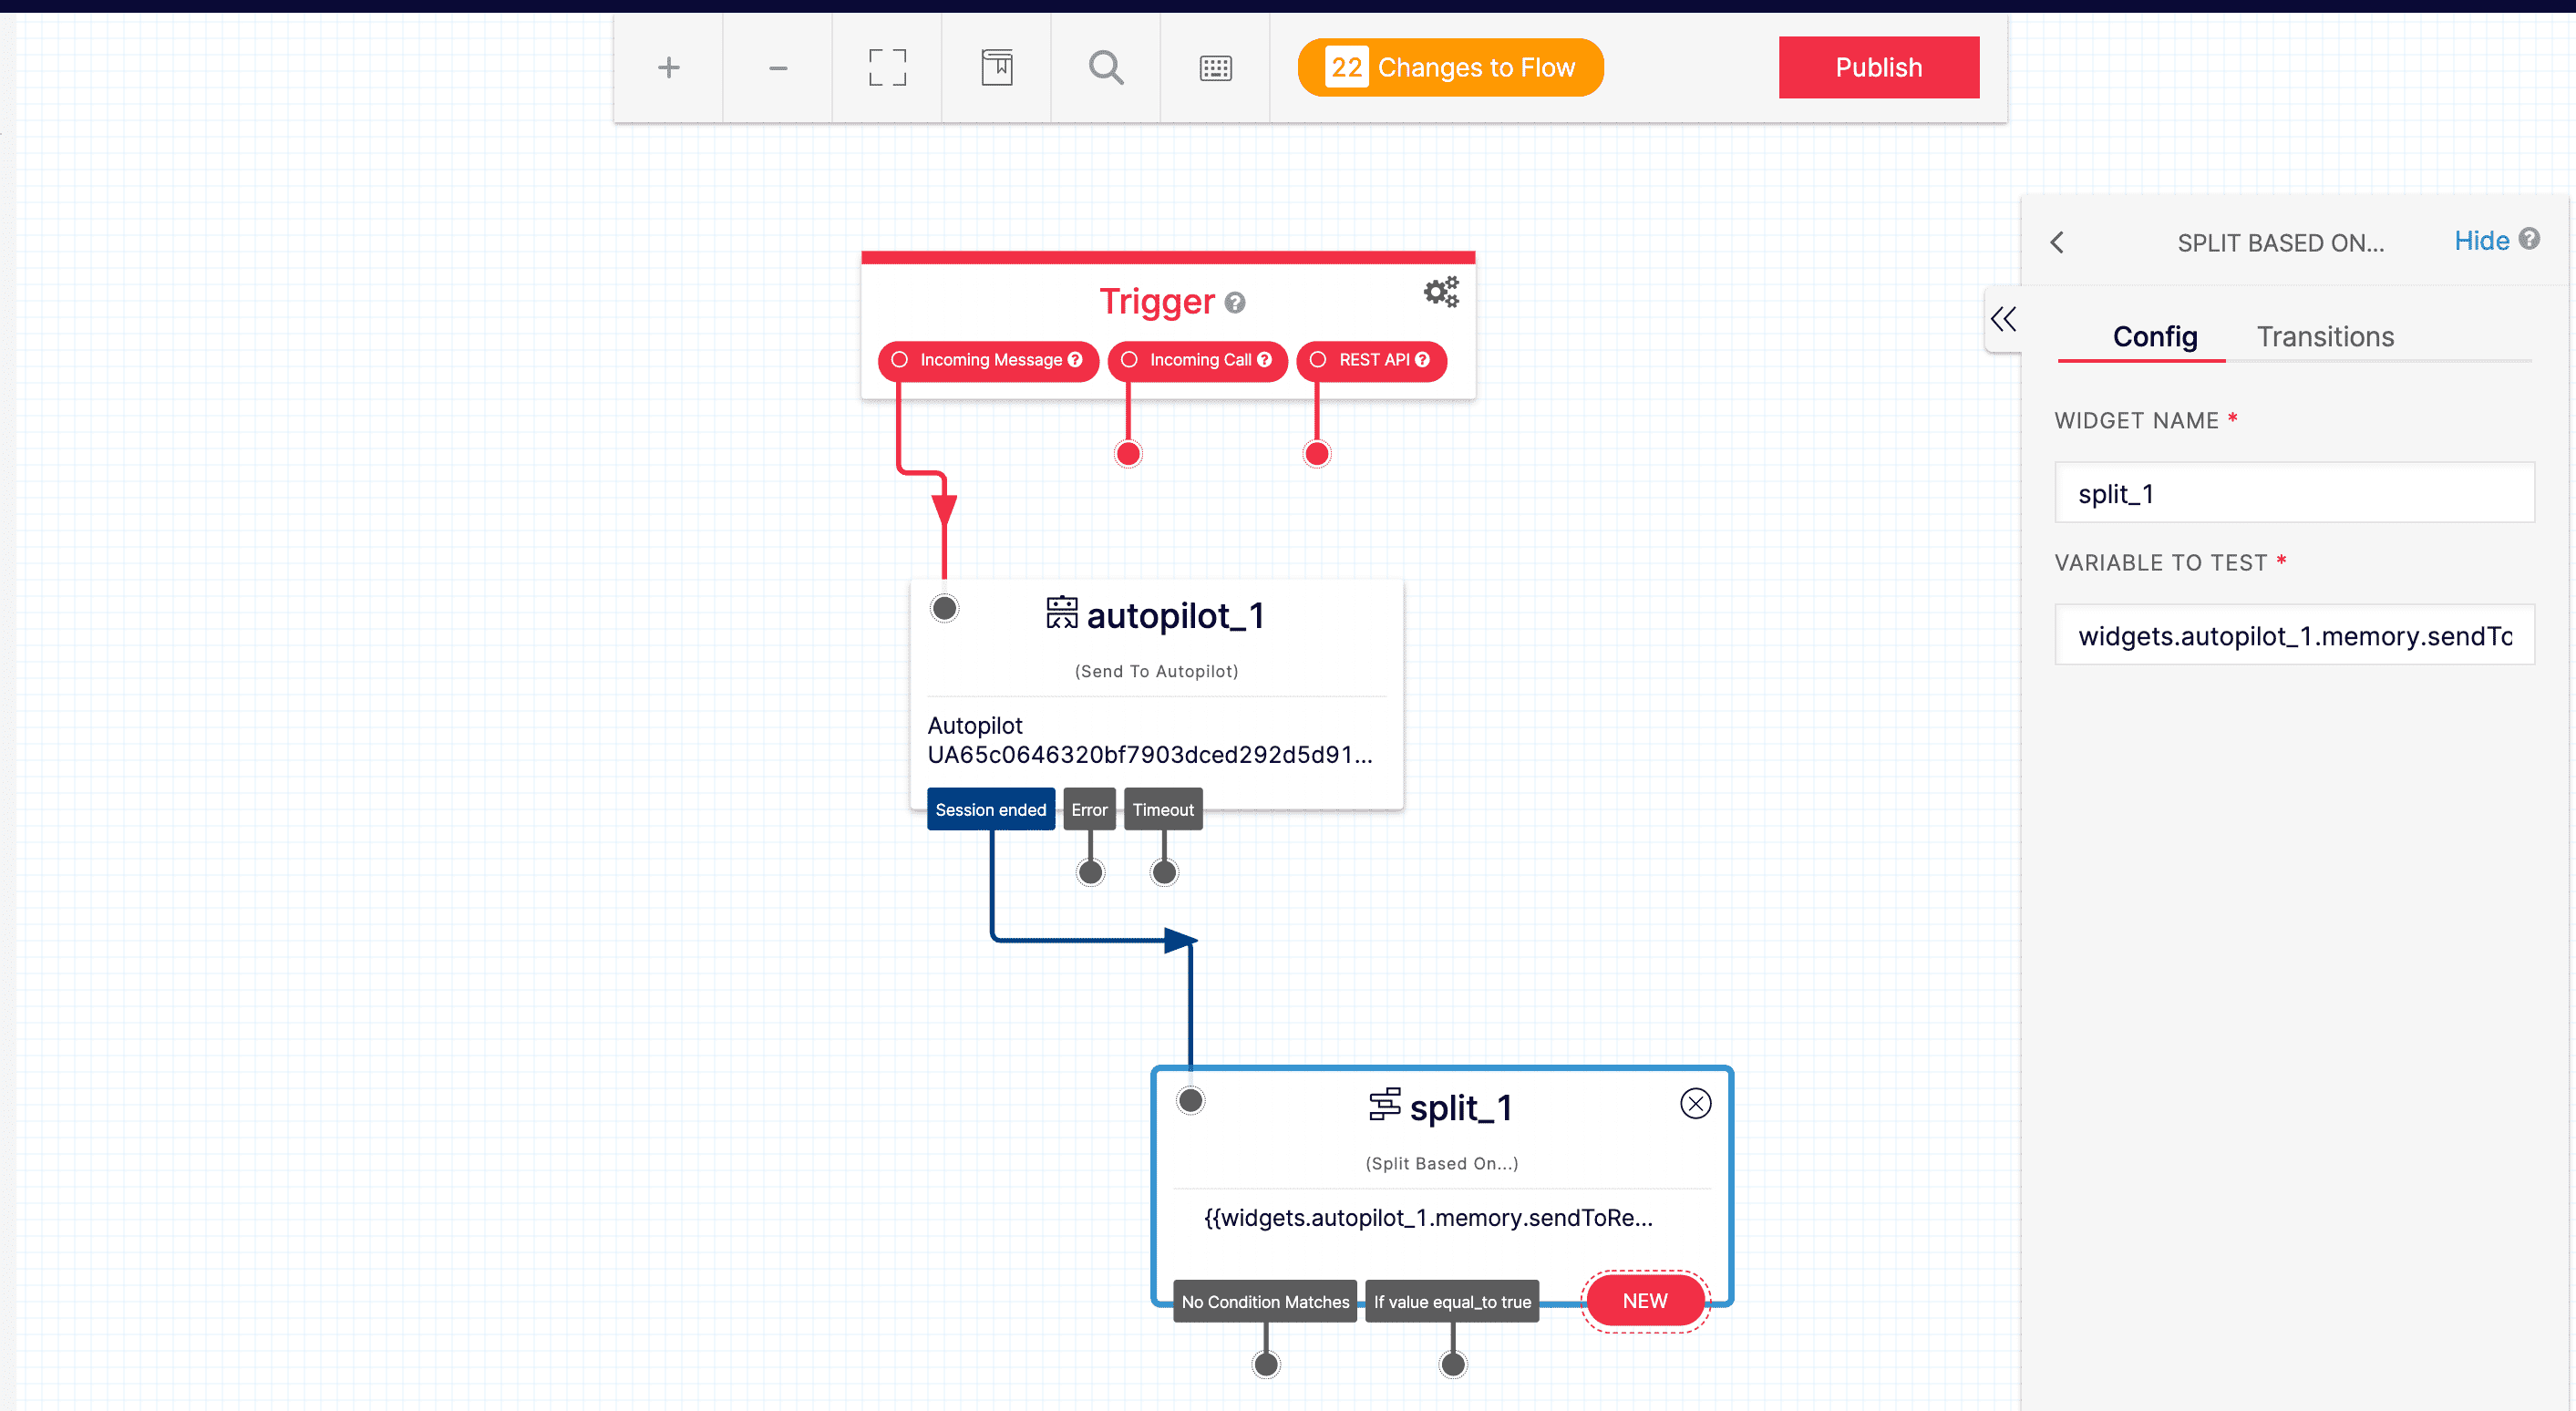Select the REST API trigger circle
2576x1411 pixels.
pyautogui.click(x=1318, y=360)
